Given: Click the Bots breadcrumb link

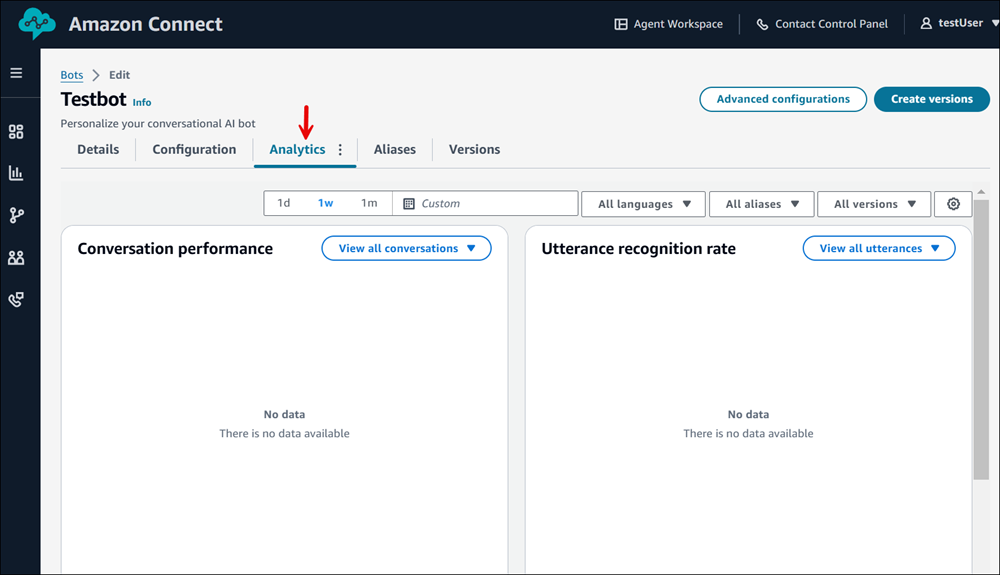Looking at the screenshot, I should (72, 75).
